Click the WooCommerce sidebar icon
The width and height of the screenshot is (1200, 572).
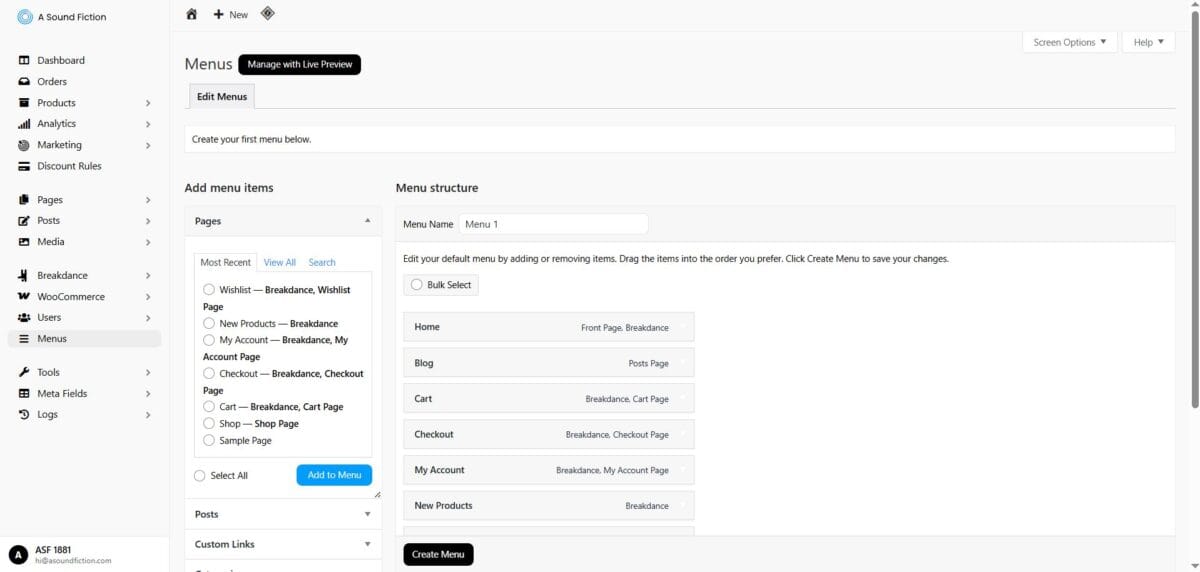pyautogui.click(x=24, y=297)
